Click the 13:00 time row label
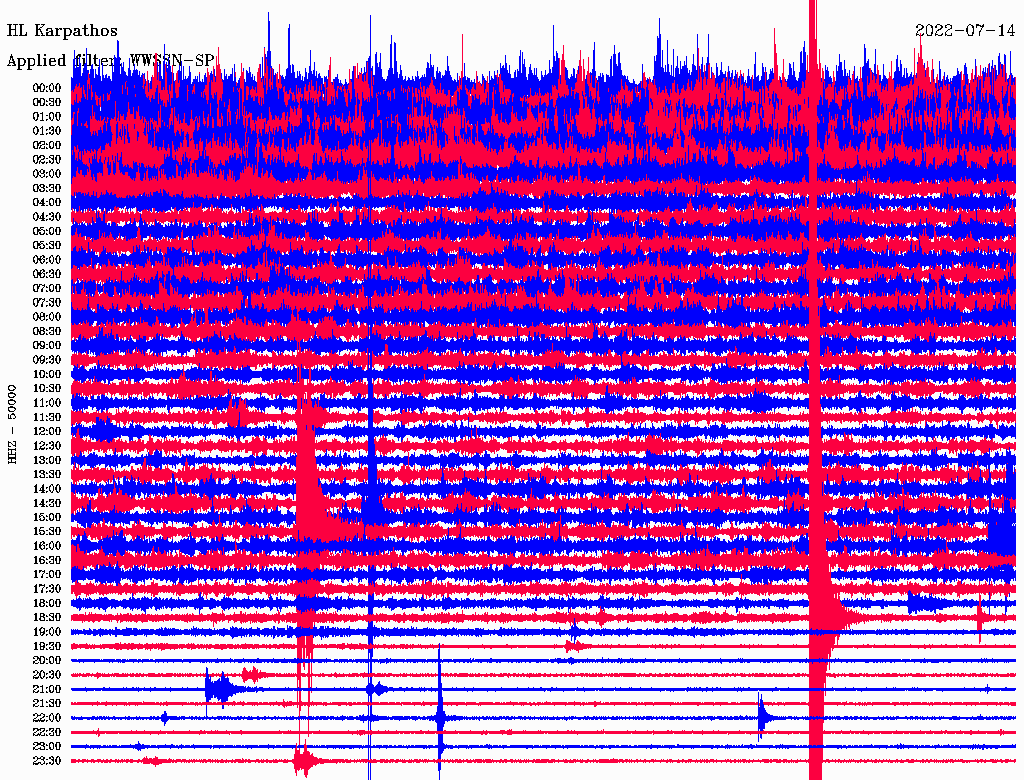This screenshot has width=1024, height=780. (47, 461)
